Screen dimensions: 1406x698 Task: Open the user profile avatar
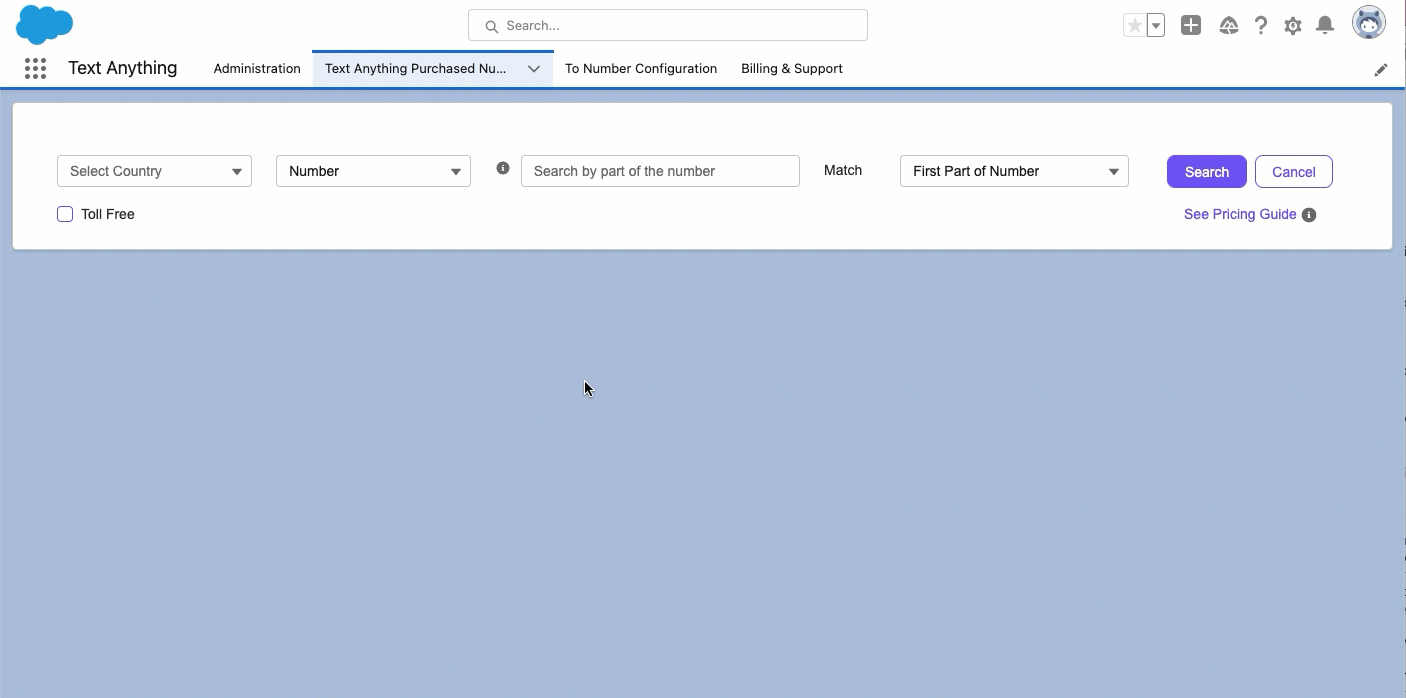click(1369, 23)
